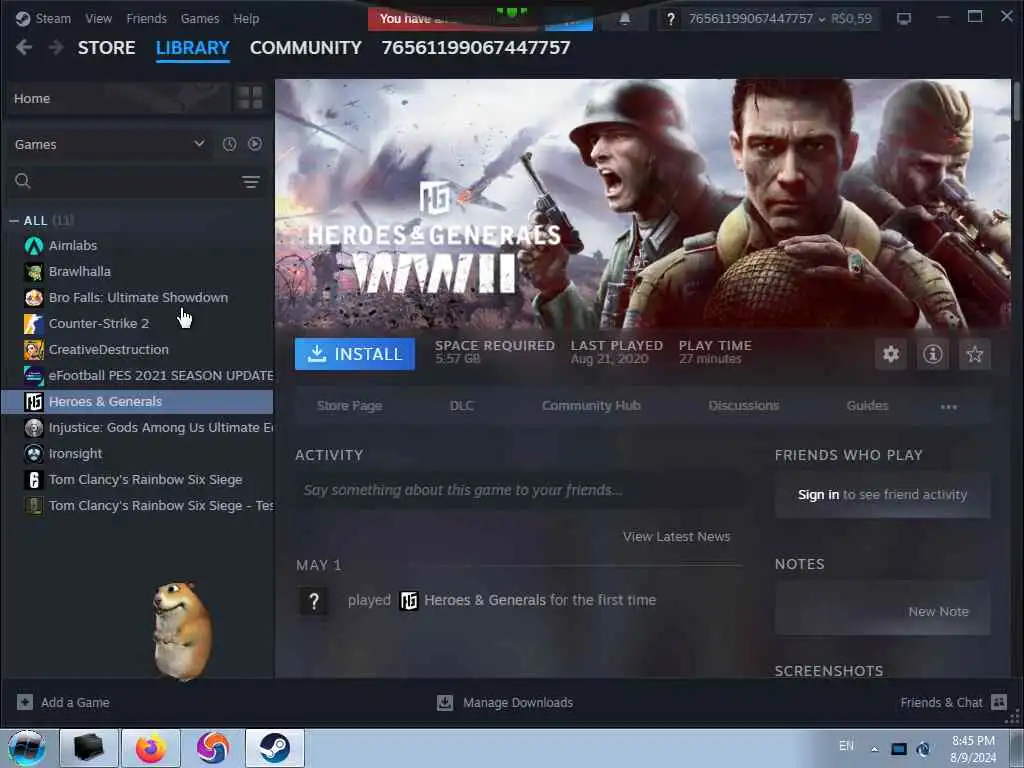Screen dimensions: 1024x768
Task: Click View Latest News
Action: (677, 536)
